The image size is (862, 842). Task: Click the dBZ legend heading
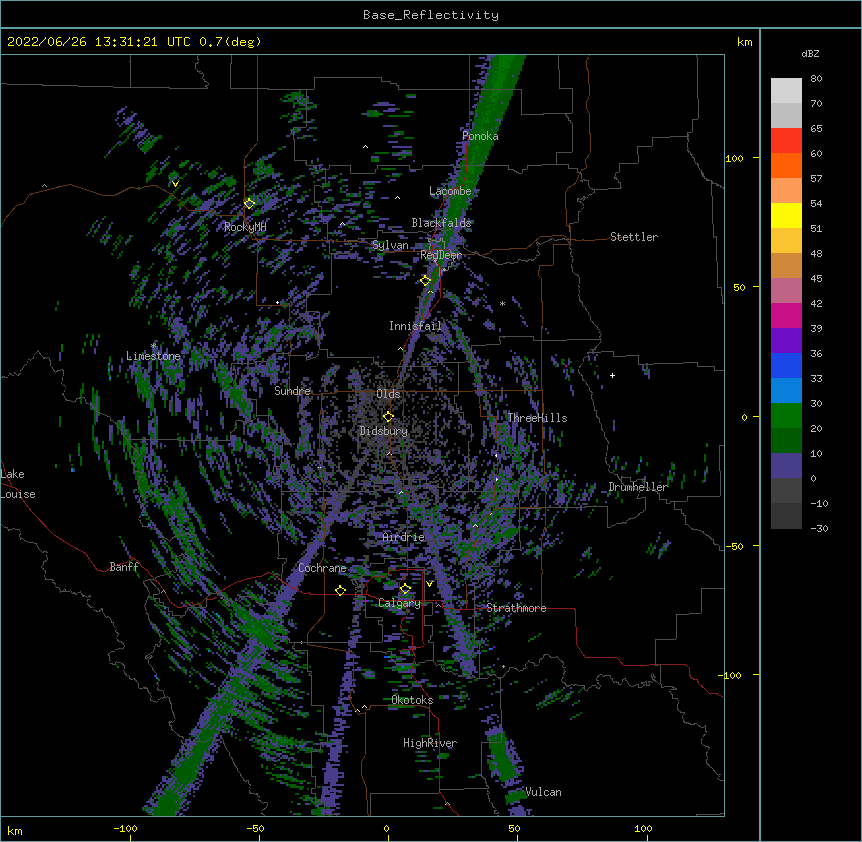click(x=810, y=53)
